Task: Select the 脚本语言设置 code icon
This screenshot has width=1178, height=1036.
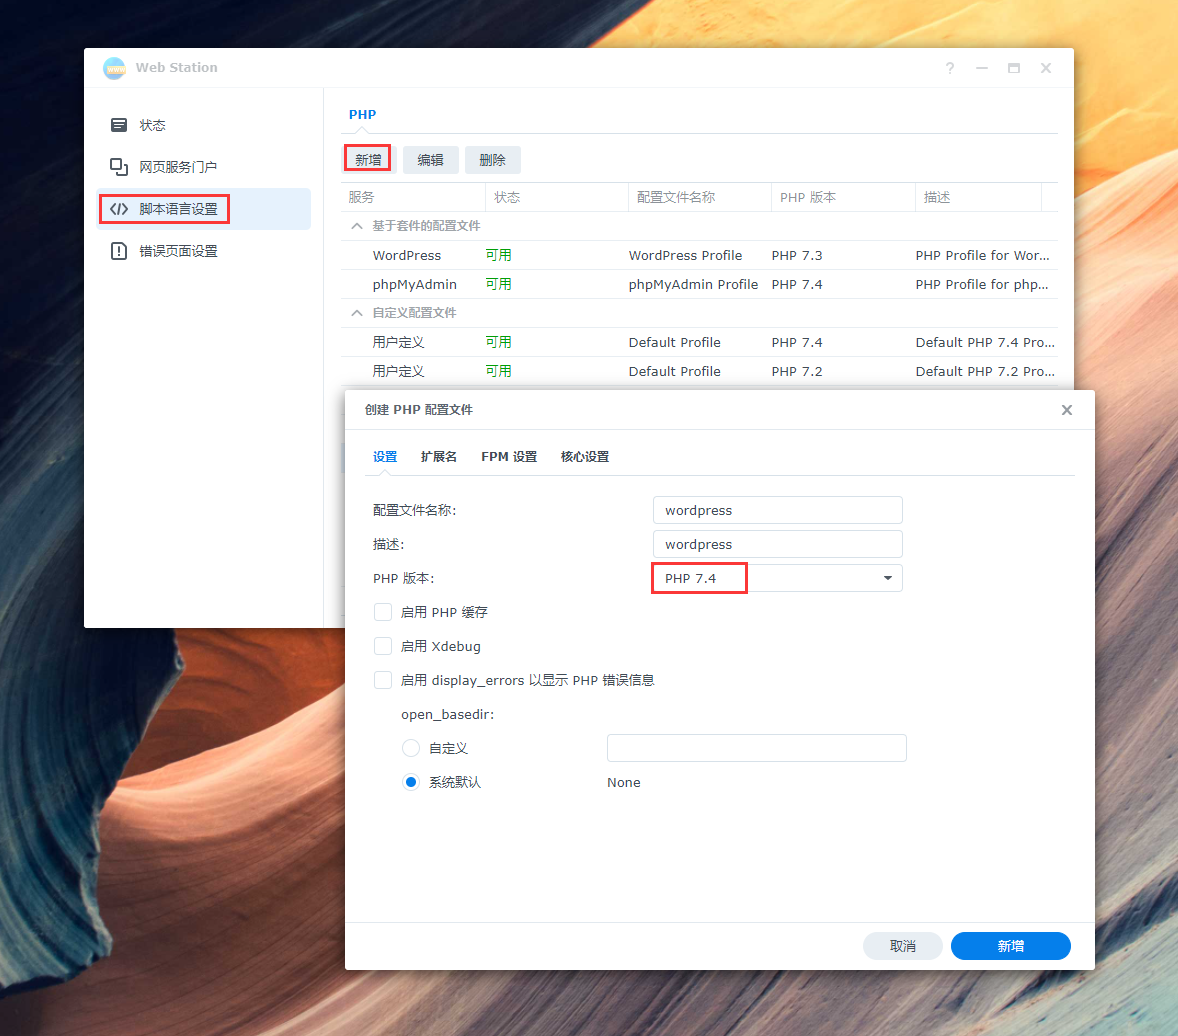Action: (x=119, y=209)
